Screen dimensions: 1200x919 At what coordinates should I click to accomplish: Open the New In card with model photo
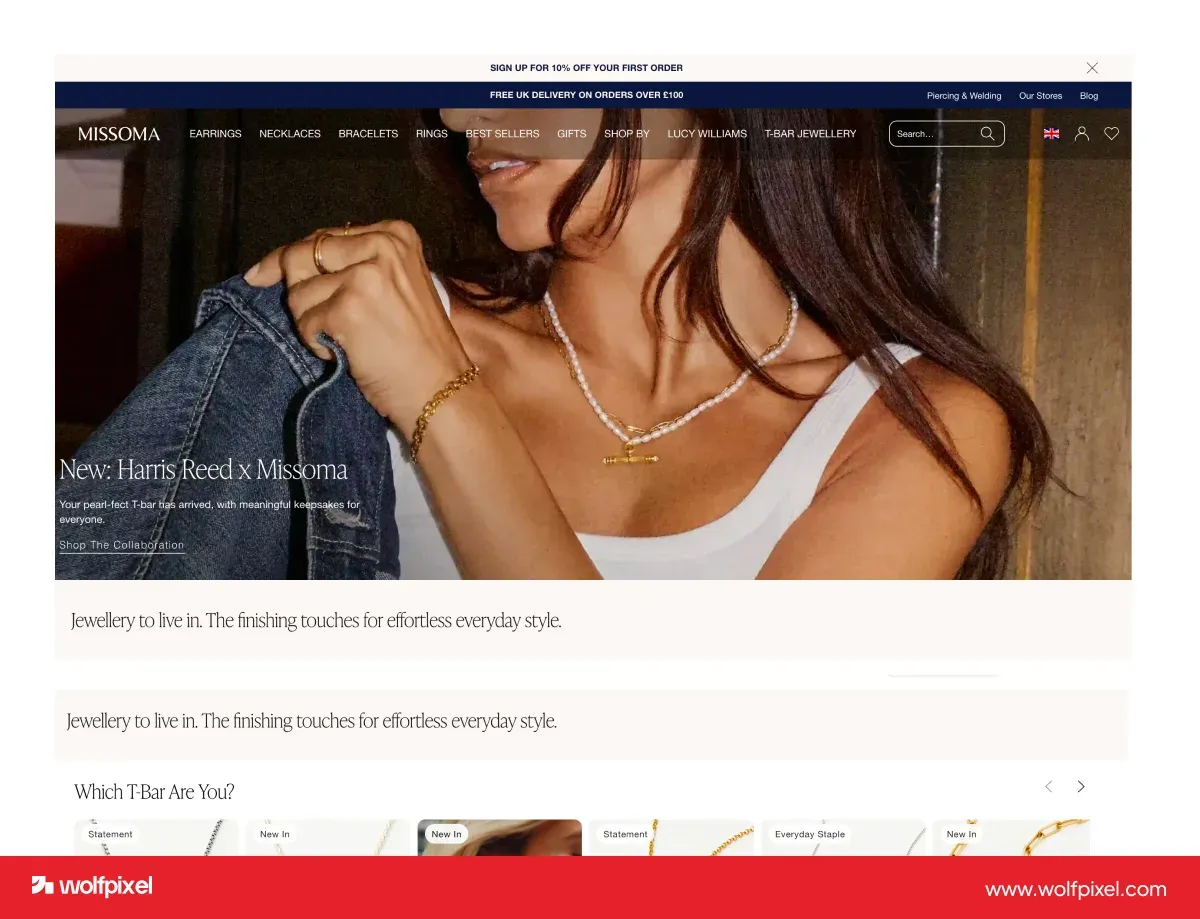point(499,838)
